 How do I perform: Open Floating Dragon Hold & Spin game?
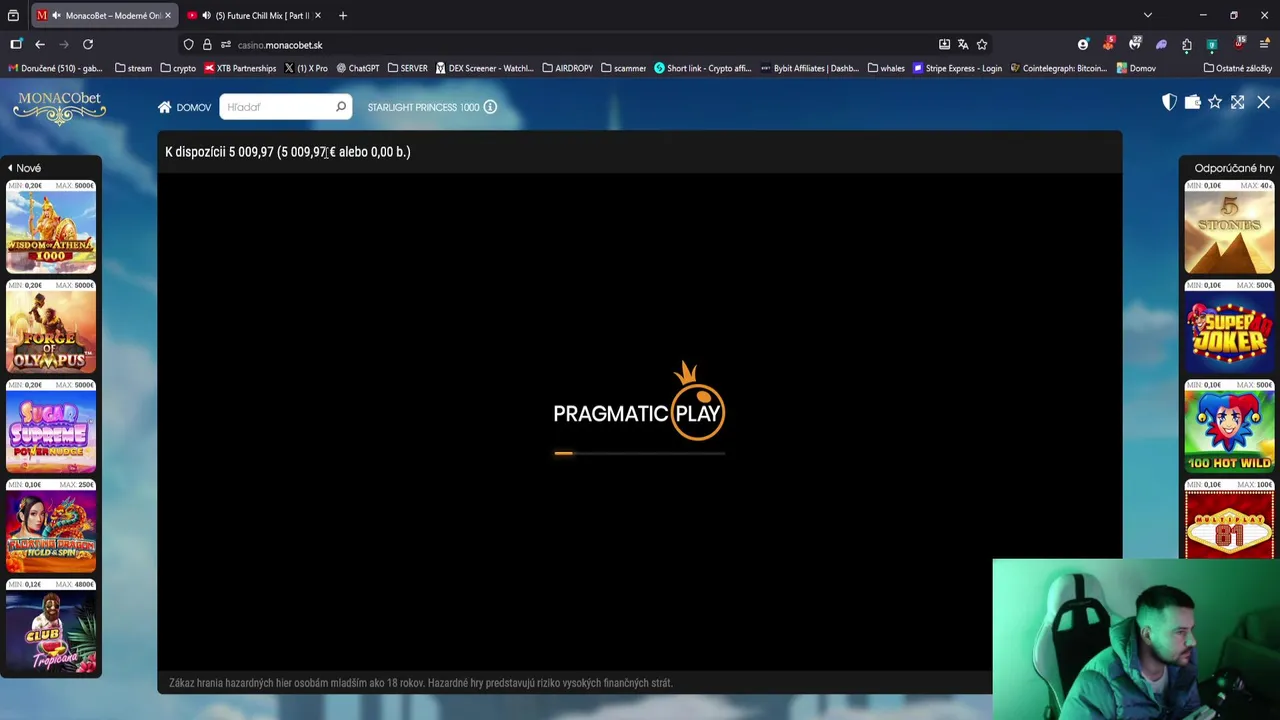pyautogui.click(x=51, y=527)
